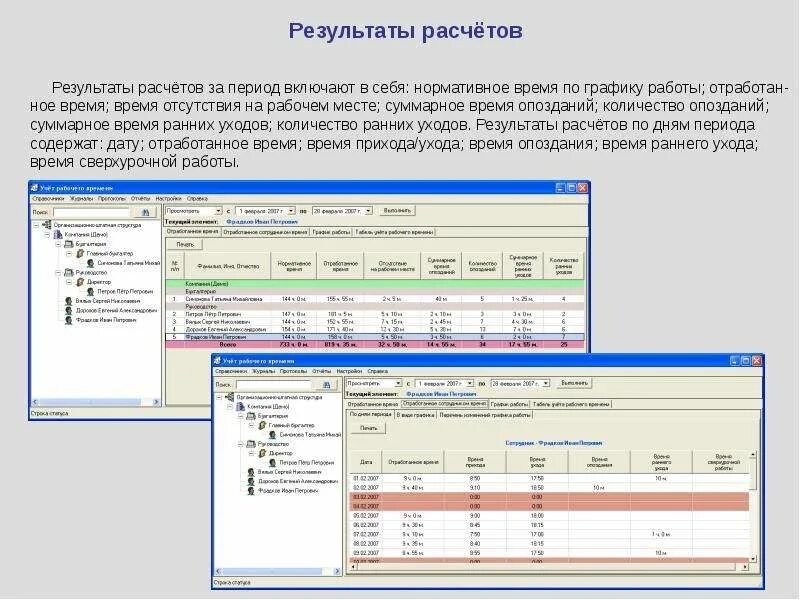Select the Компания (Демо) building icon, rear window
800x600 pixels.
58,234
